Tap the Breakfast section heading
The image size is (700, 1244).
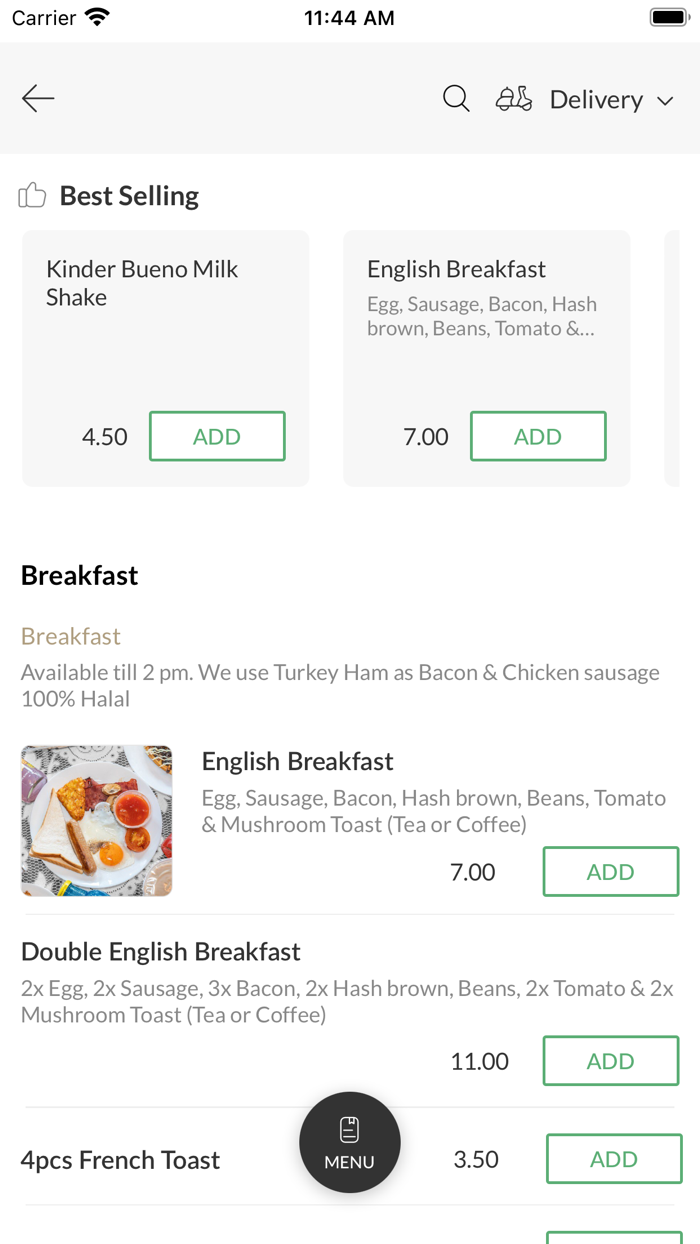79,575
